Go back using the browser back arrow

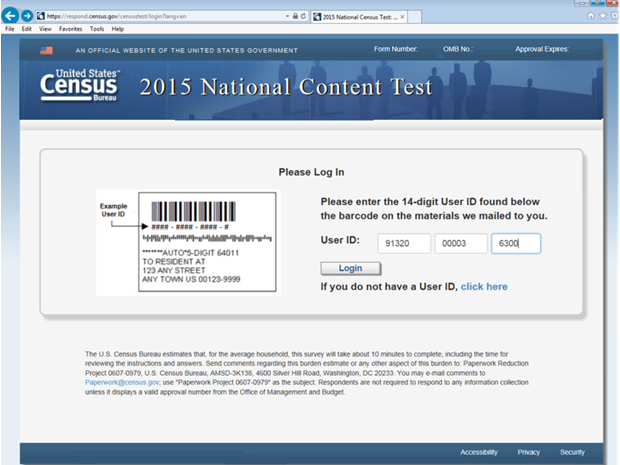click(x=10, y=16)
